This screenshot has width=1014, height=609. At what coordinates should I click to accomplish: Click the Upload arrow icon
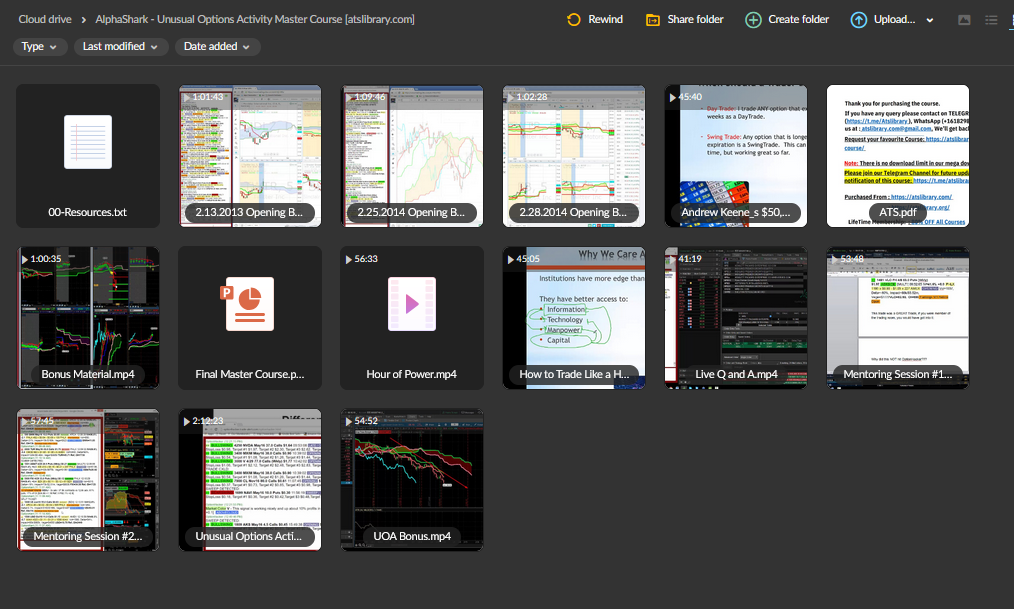(x=858, y=20)
